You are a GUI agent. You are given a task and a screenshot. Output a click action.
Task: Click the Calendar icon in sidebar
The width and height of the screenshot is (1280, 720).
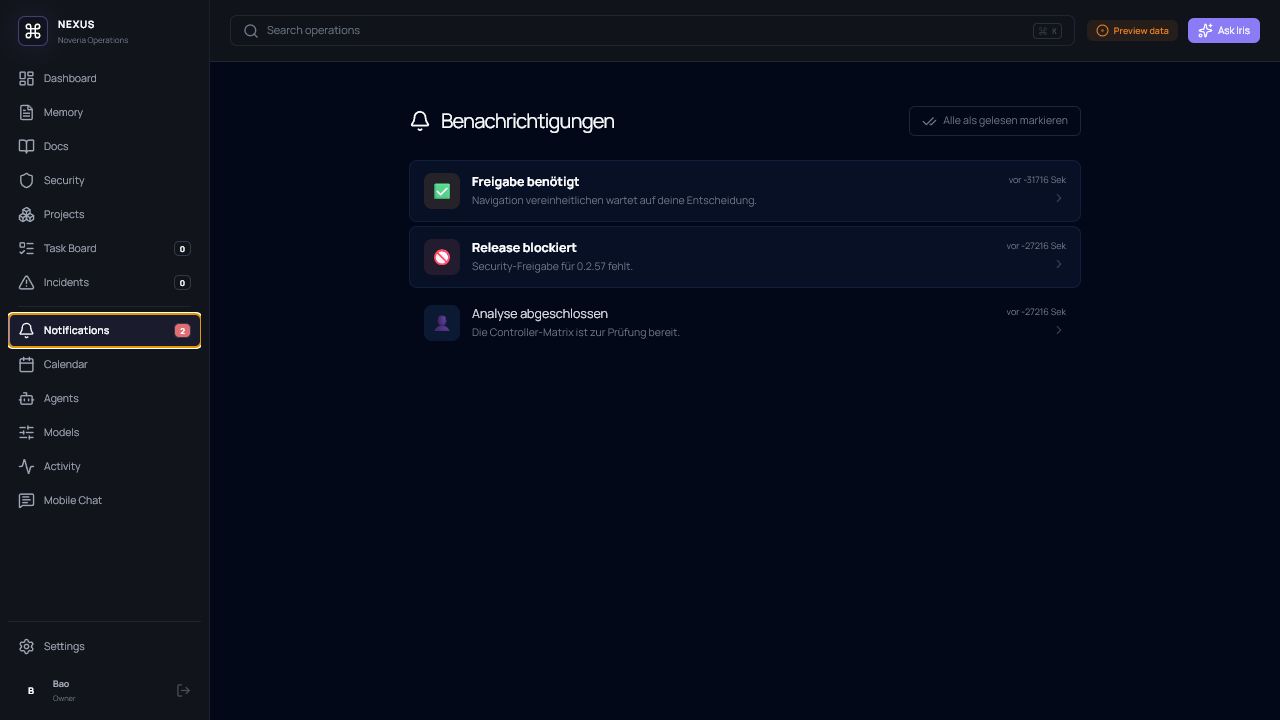pyautogui.click(x=27, y=364)
